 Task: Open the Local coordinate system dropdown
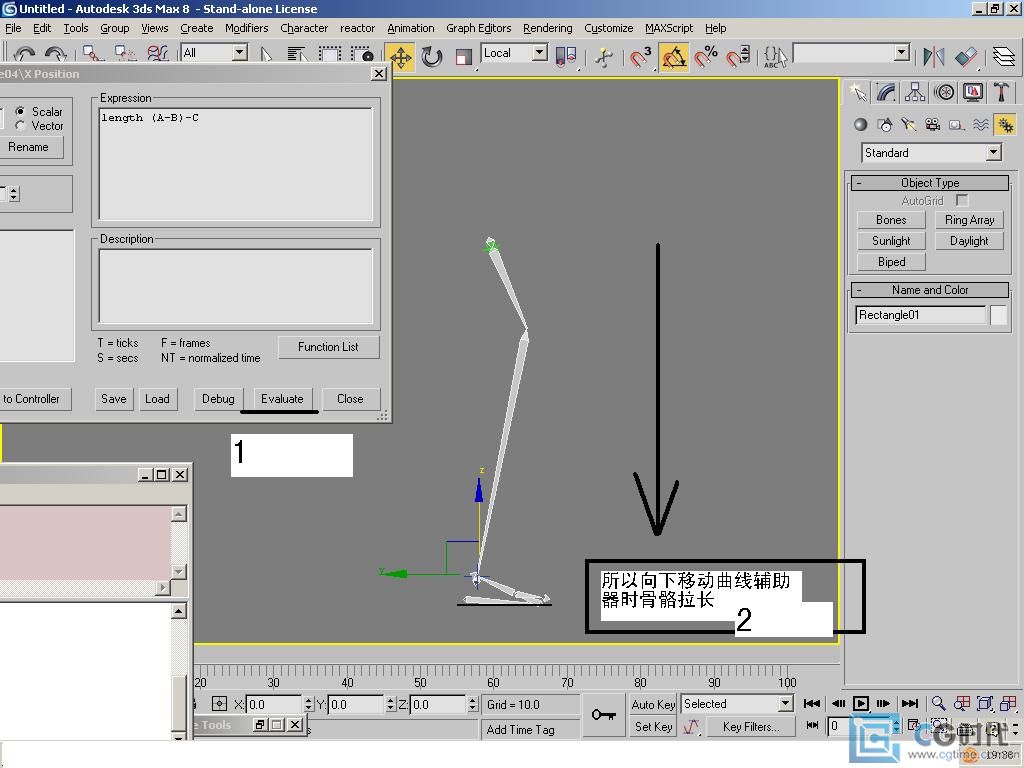(x=539, y=53)
